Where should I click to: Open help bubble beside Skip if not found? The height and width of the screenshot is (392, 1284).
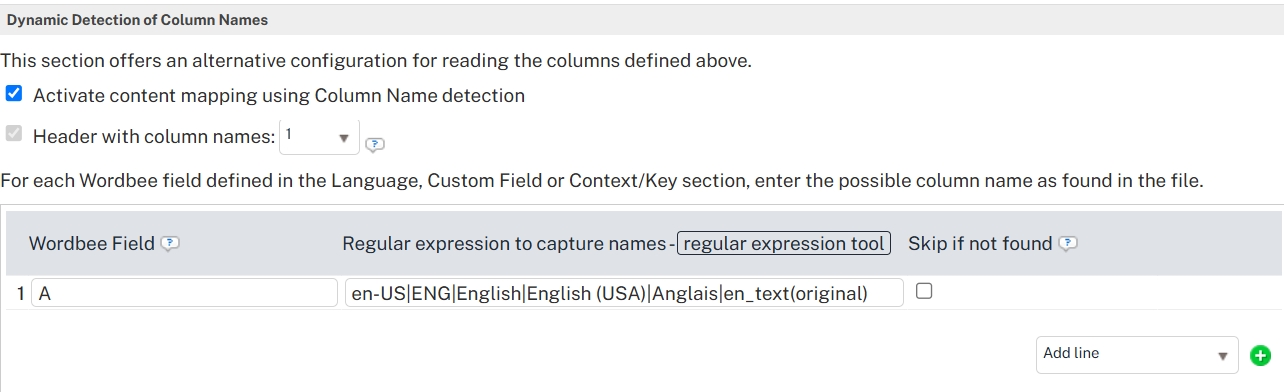[1068, 244]
